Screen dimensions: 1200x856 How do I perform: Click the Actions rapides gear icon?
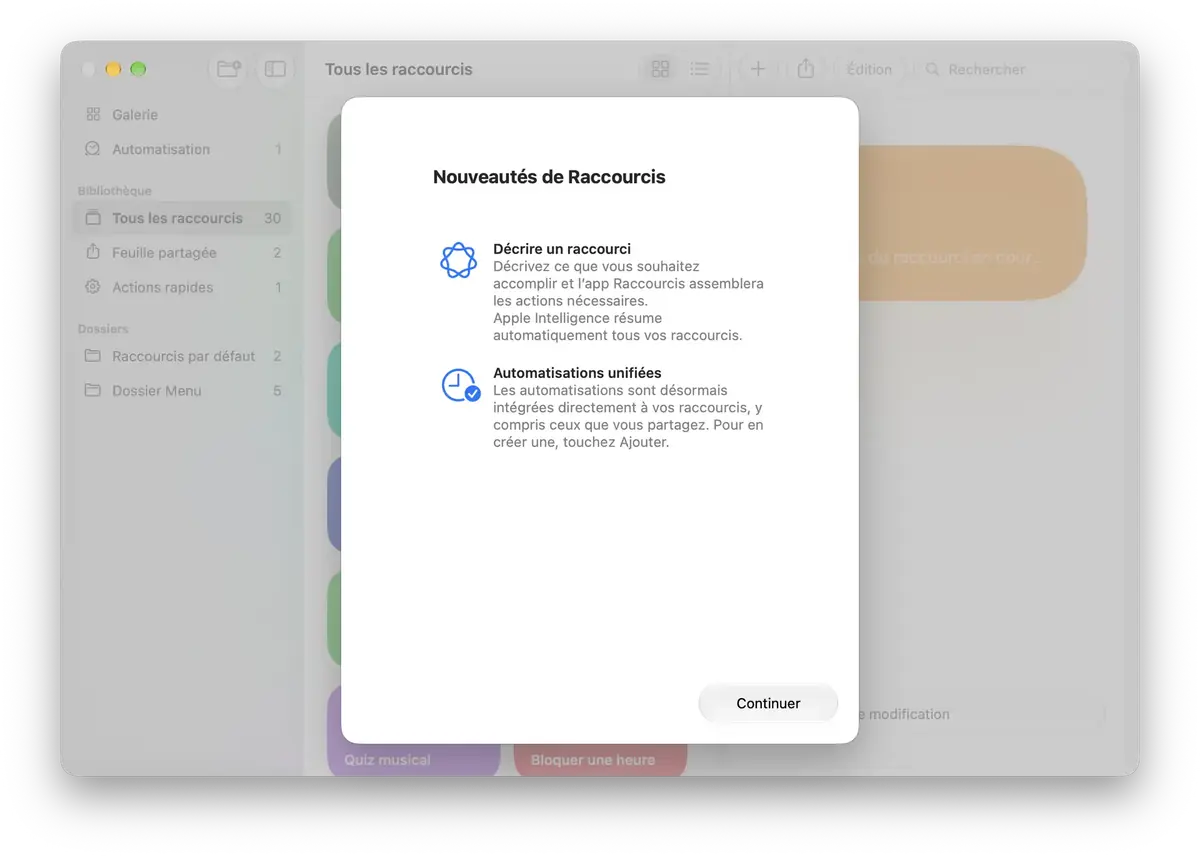coord(93,287)
